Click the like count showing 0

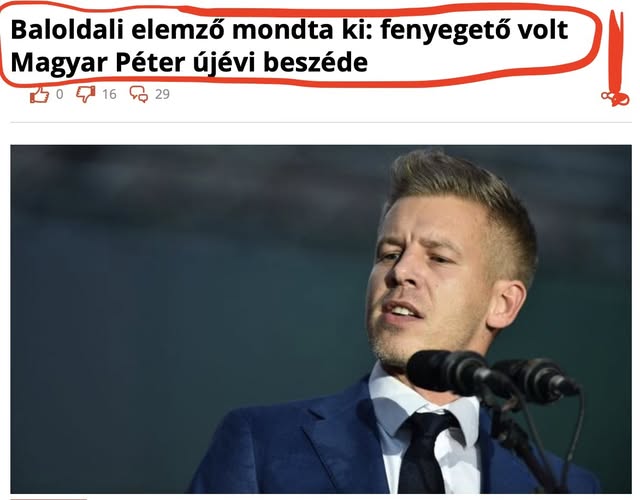[x=60, y=94]
